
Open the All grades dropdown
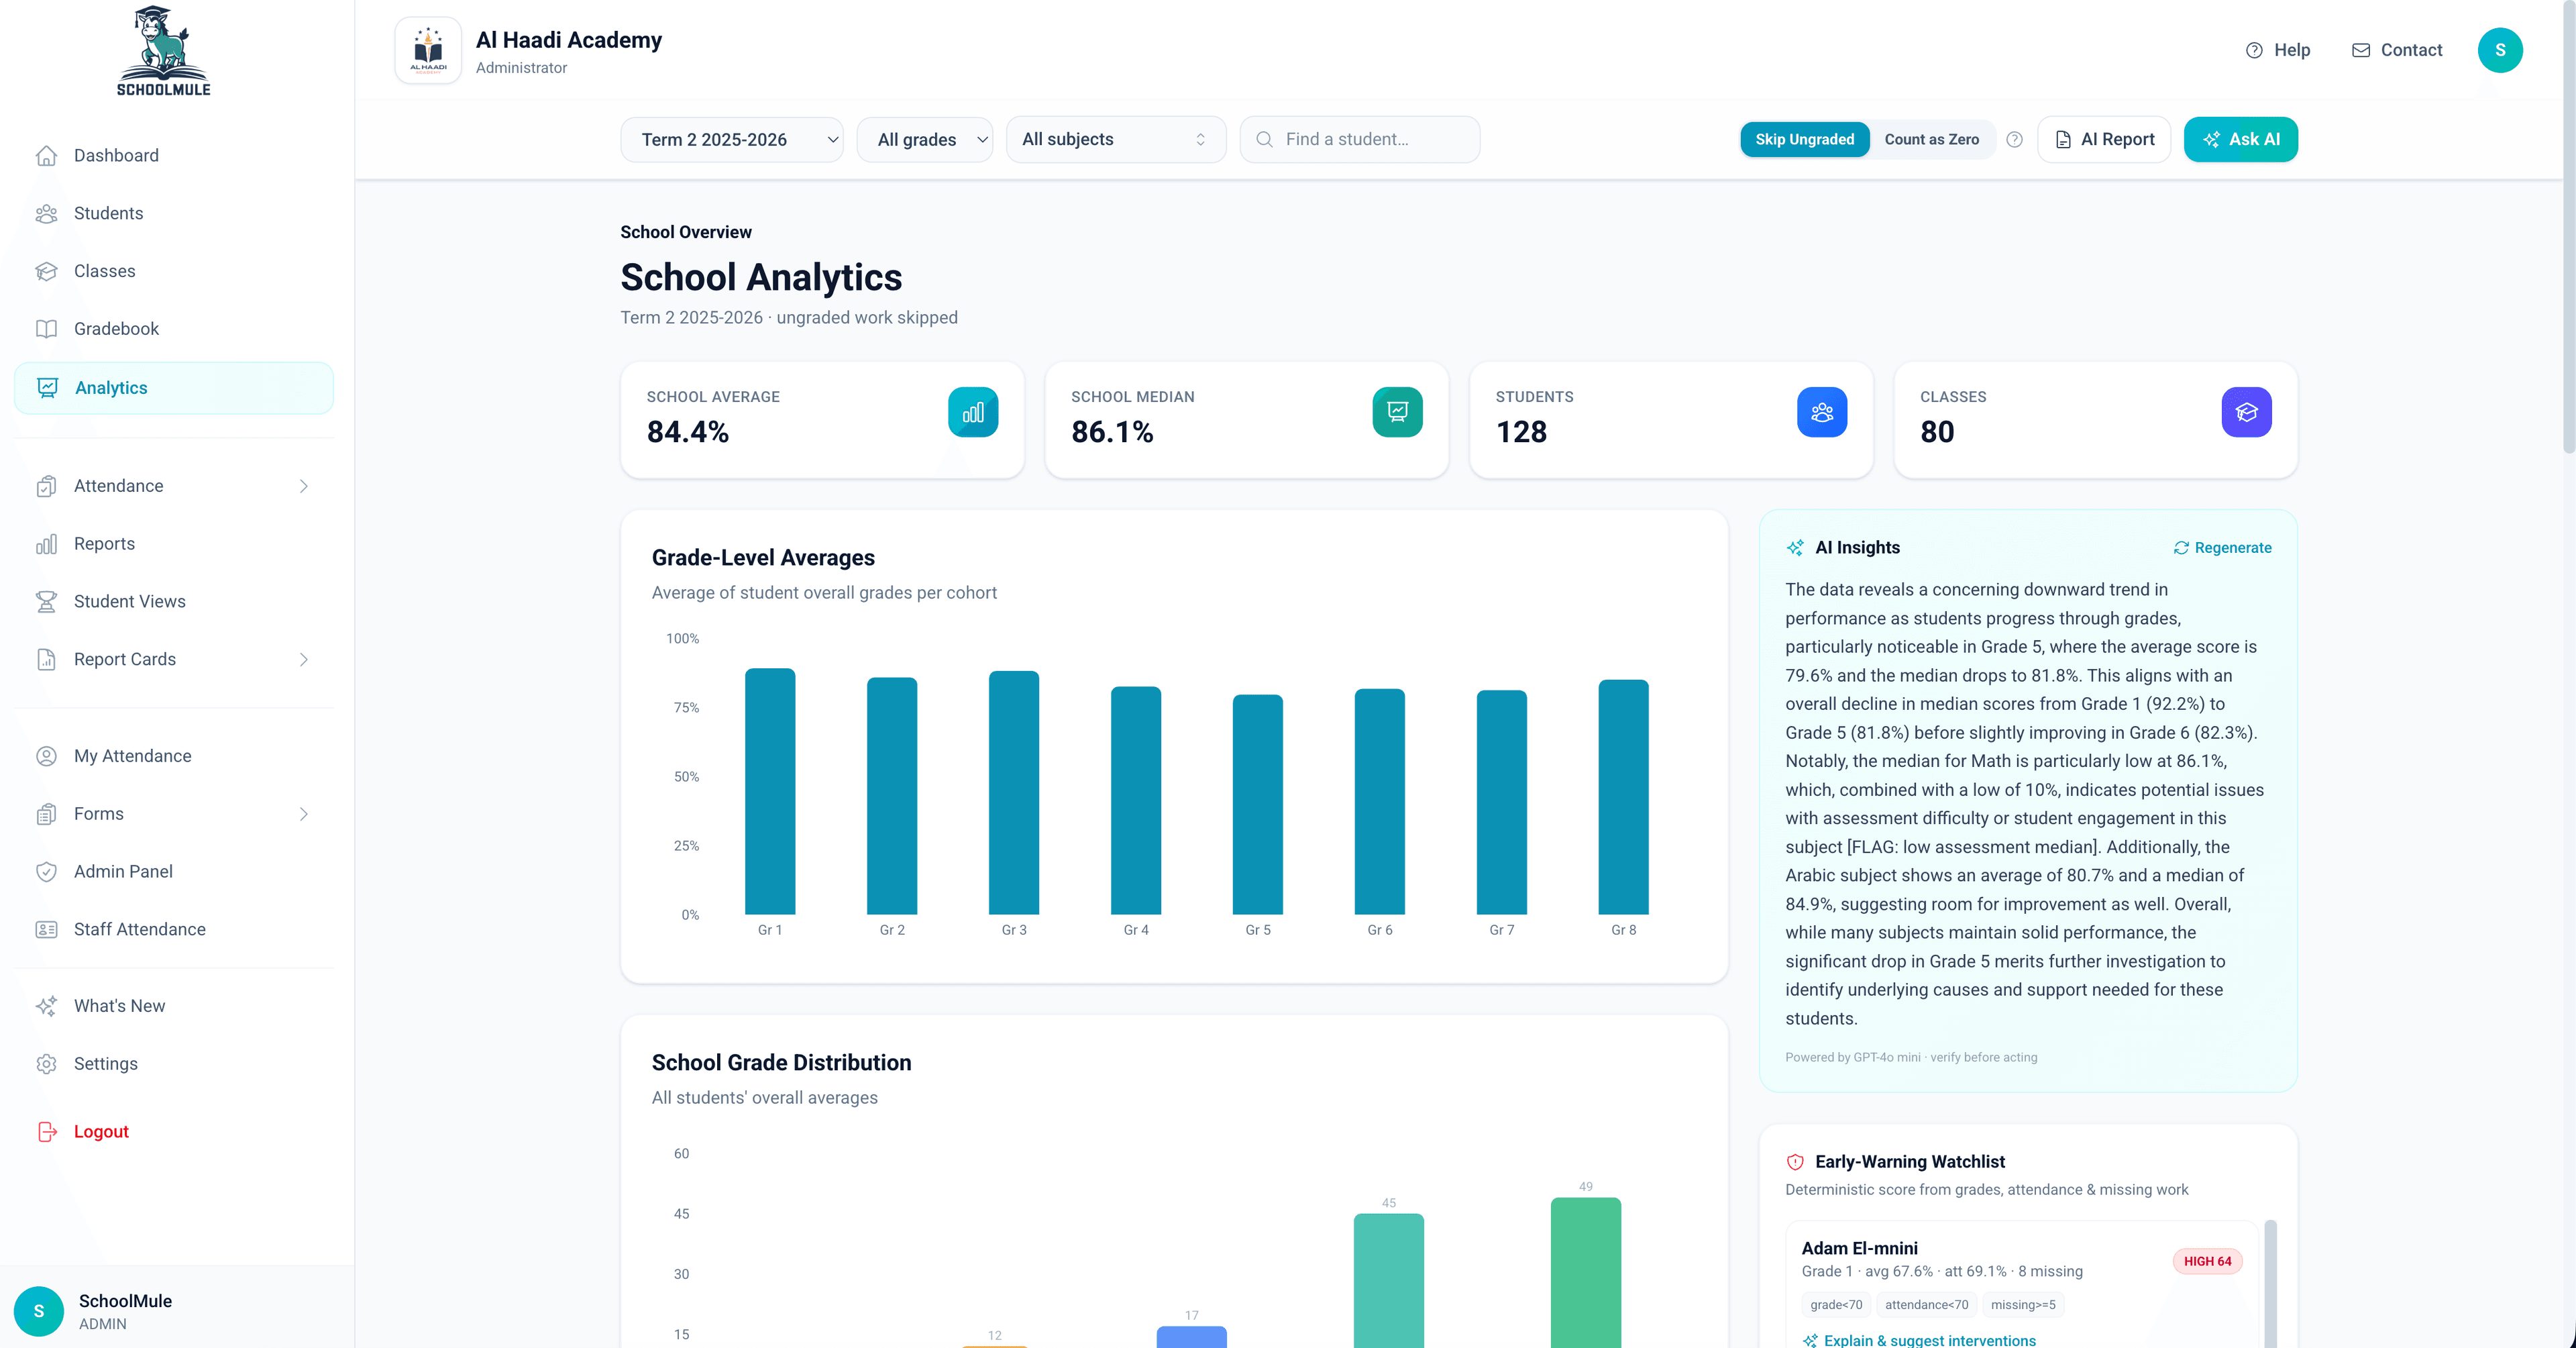click(x=925, y=139)
